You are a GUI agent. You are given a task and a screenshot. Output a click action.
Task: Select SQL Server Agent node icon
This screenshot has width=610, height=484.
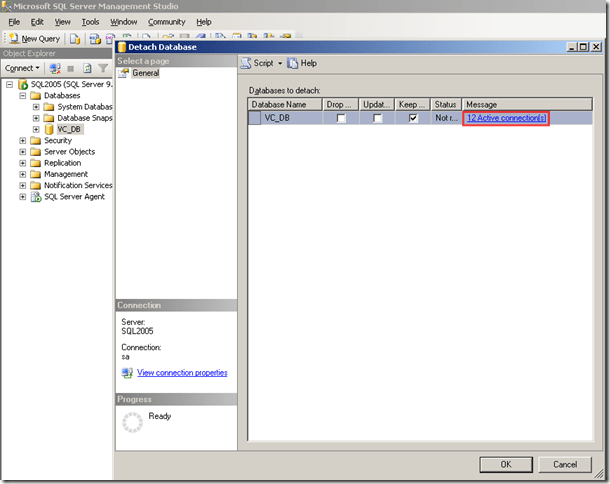[x=36, y=196]
